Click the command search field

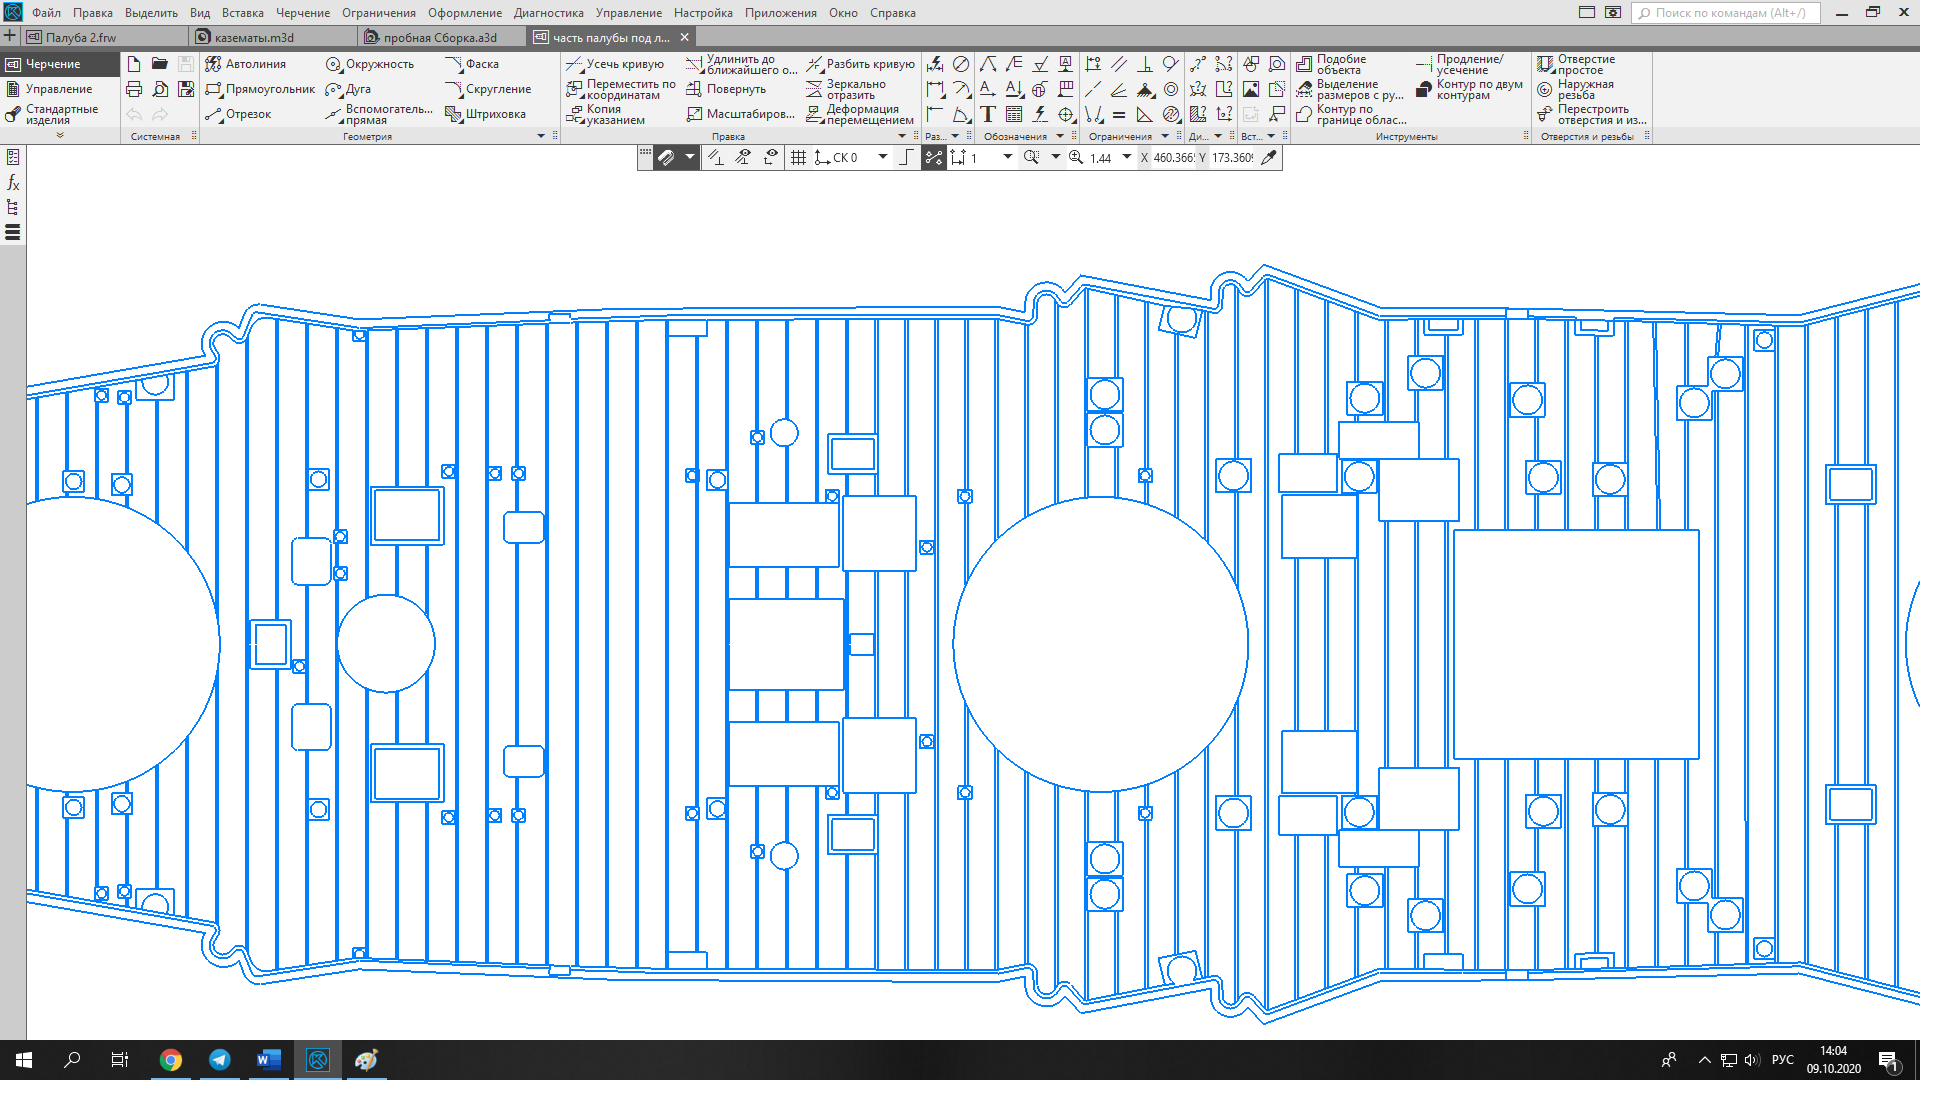(1728, 13)
